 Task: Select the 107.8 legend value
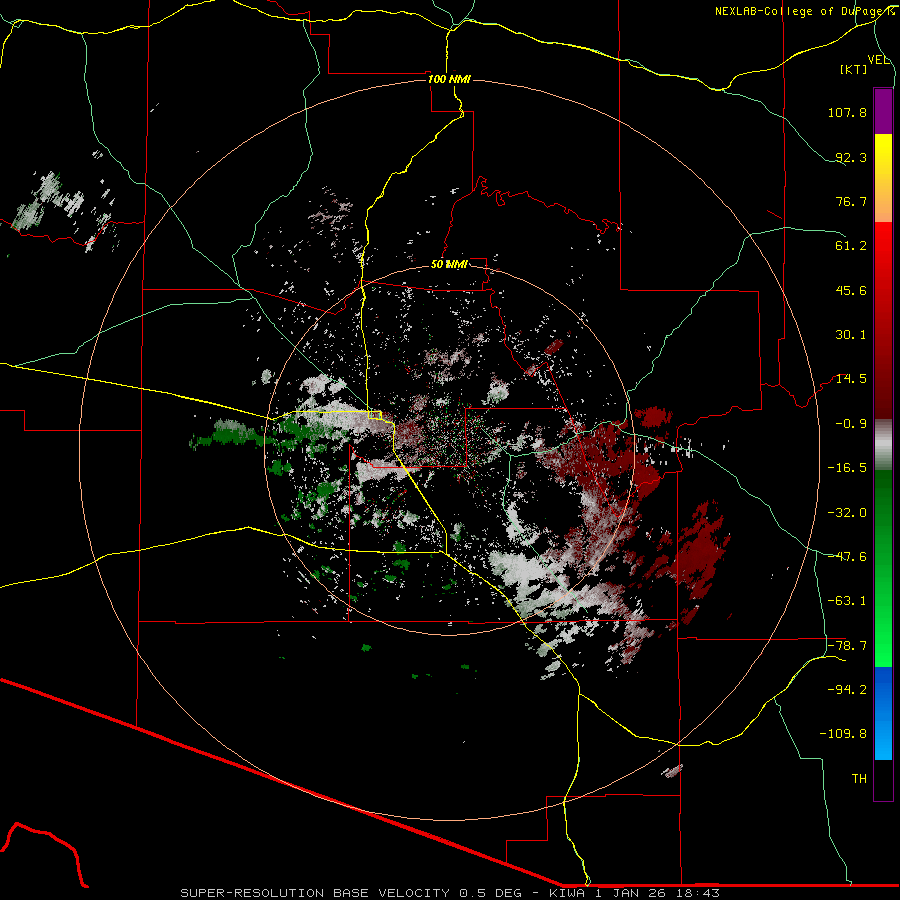(x=847, y=112)
